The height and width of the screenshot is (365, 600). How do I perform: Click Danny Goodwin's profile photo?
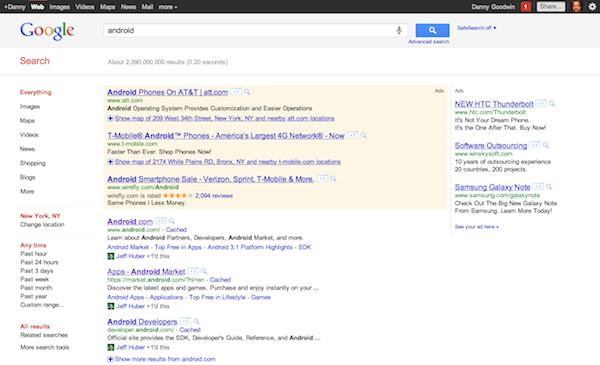pyautogui.click(x=577, y=7)
